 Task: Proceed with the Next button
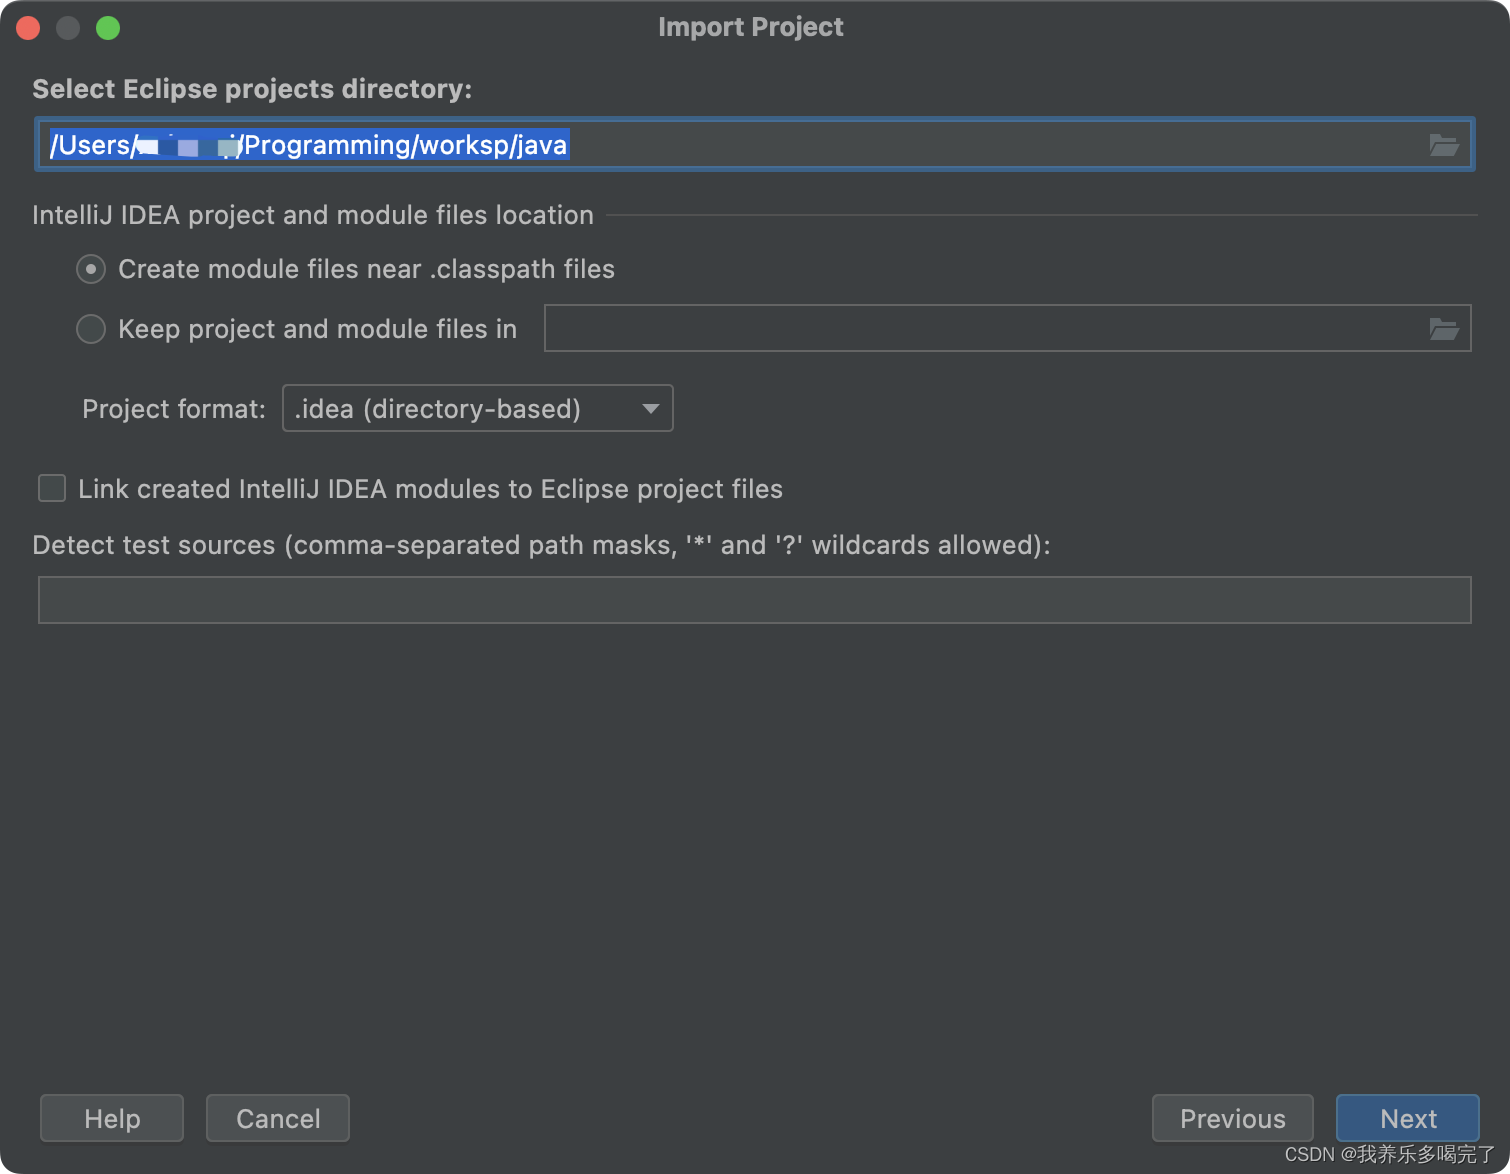1408,1118
